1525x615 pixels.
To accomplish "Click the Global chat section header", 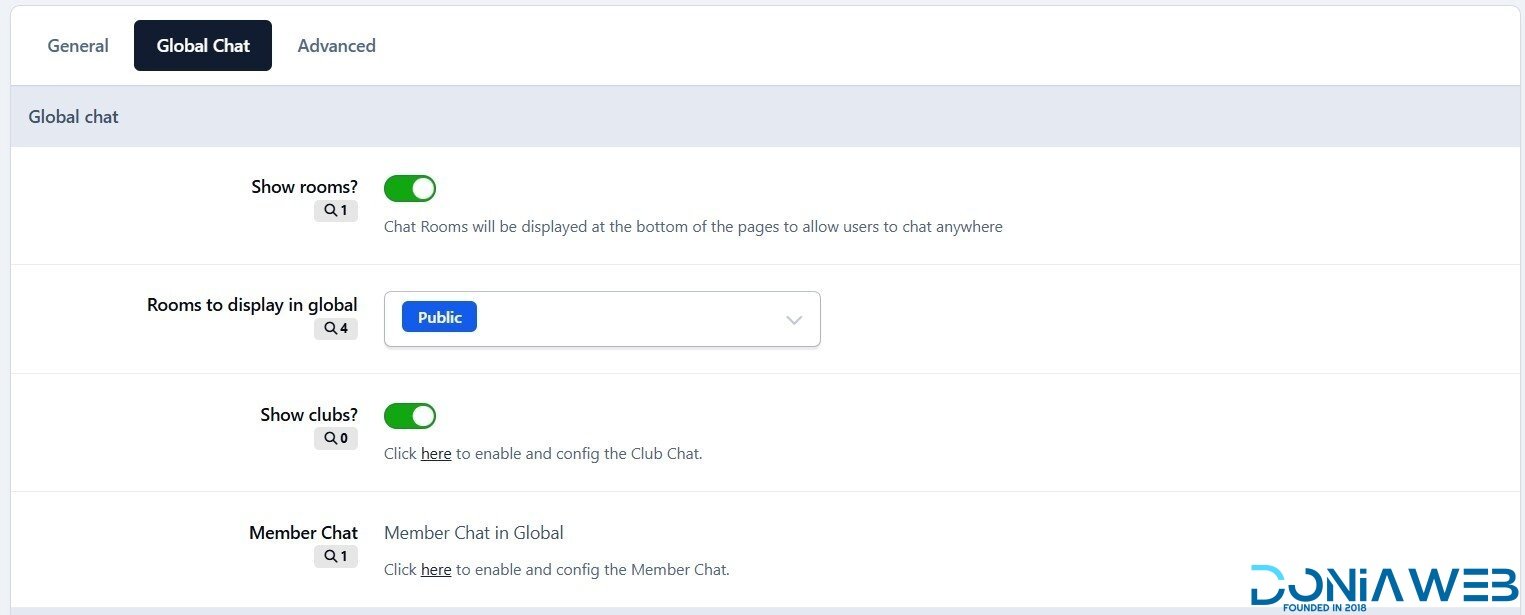I will tap(74, 117).
